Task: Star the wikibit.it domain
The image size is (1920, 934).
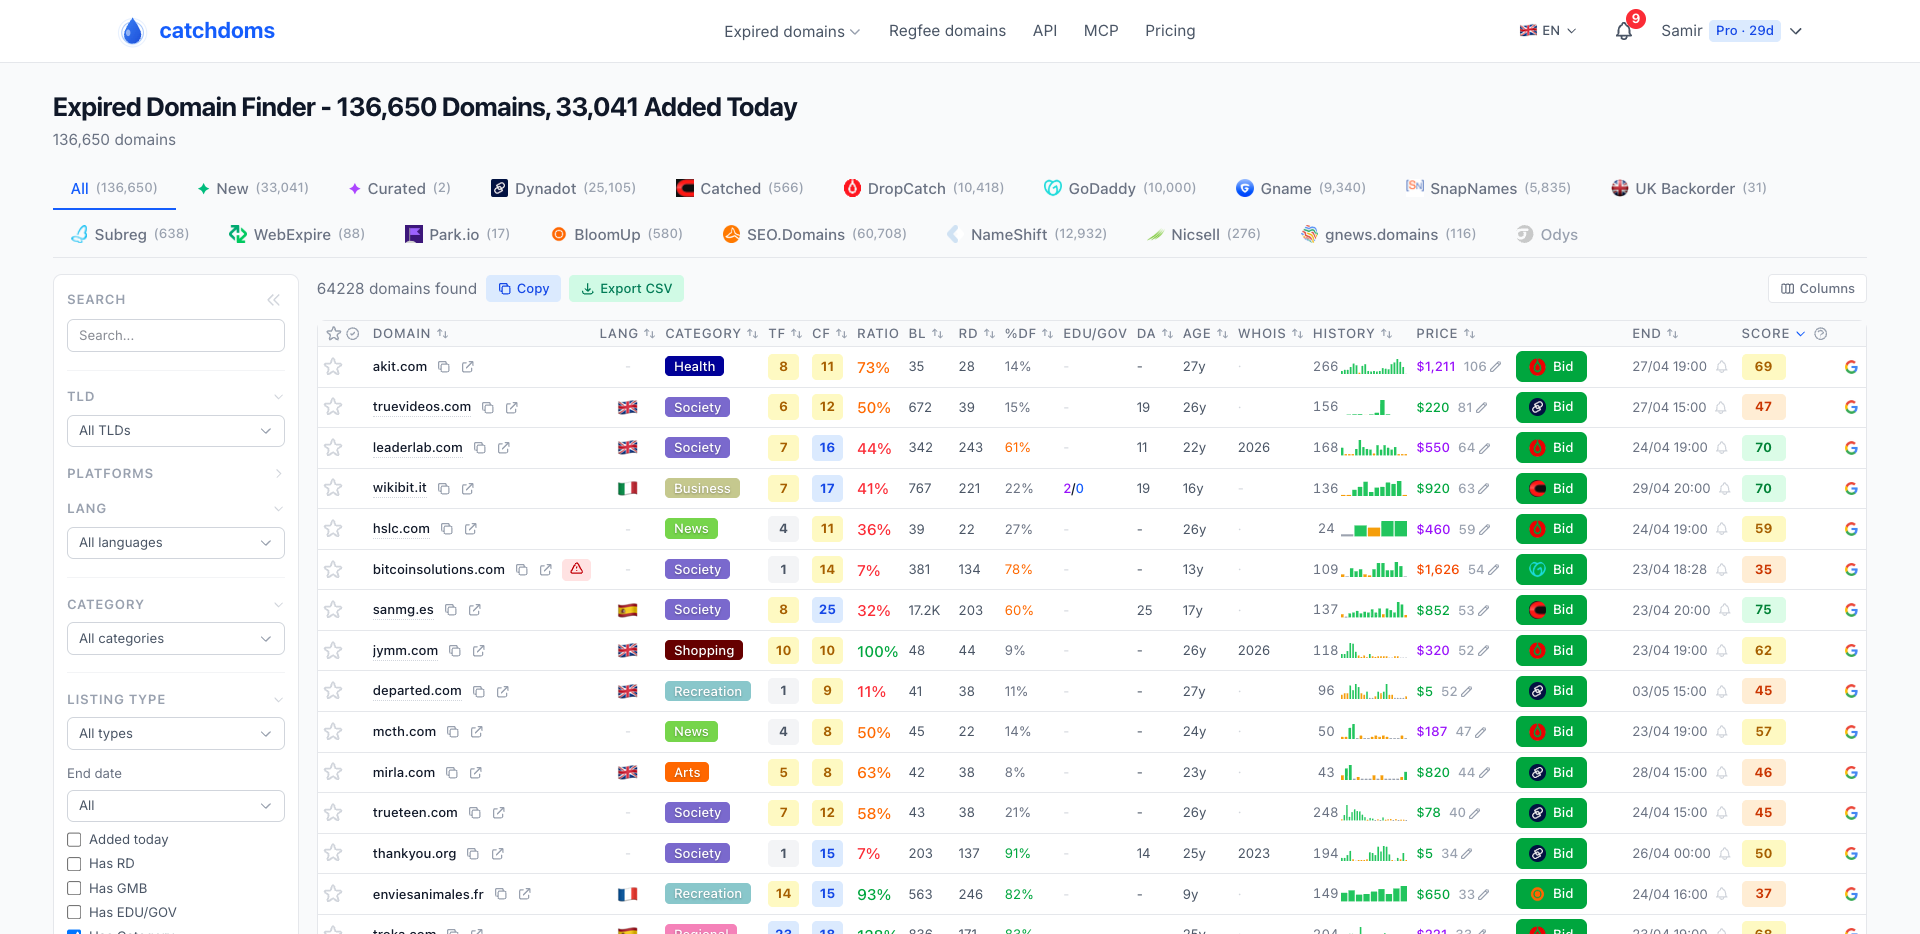Action: (x=333, y=488)
